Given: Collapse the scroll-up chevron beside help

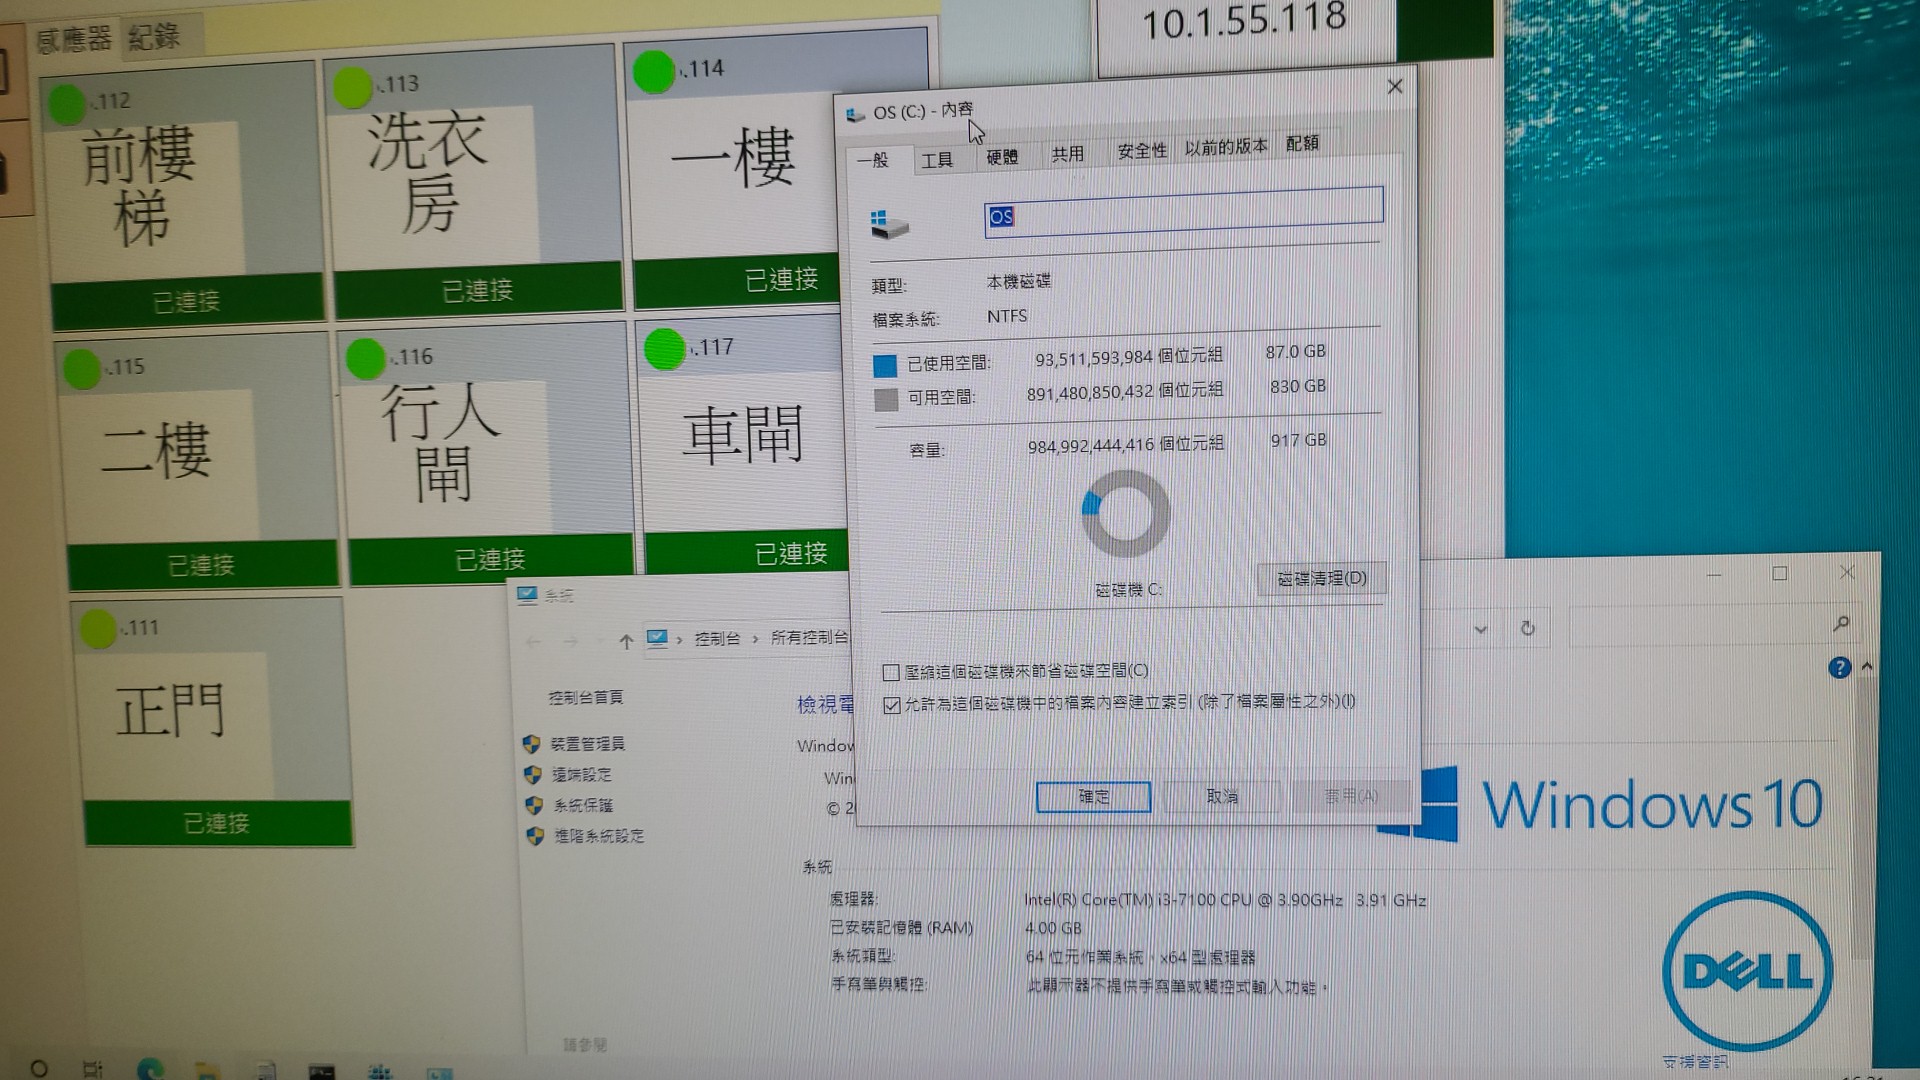Looking at the screenshot, I should point(1867,666).
